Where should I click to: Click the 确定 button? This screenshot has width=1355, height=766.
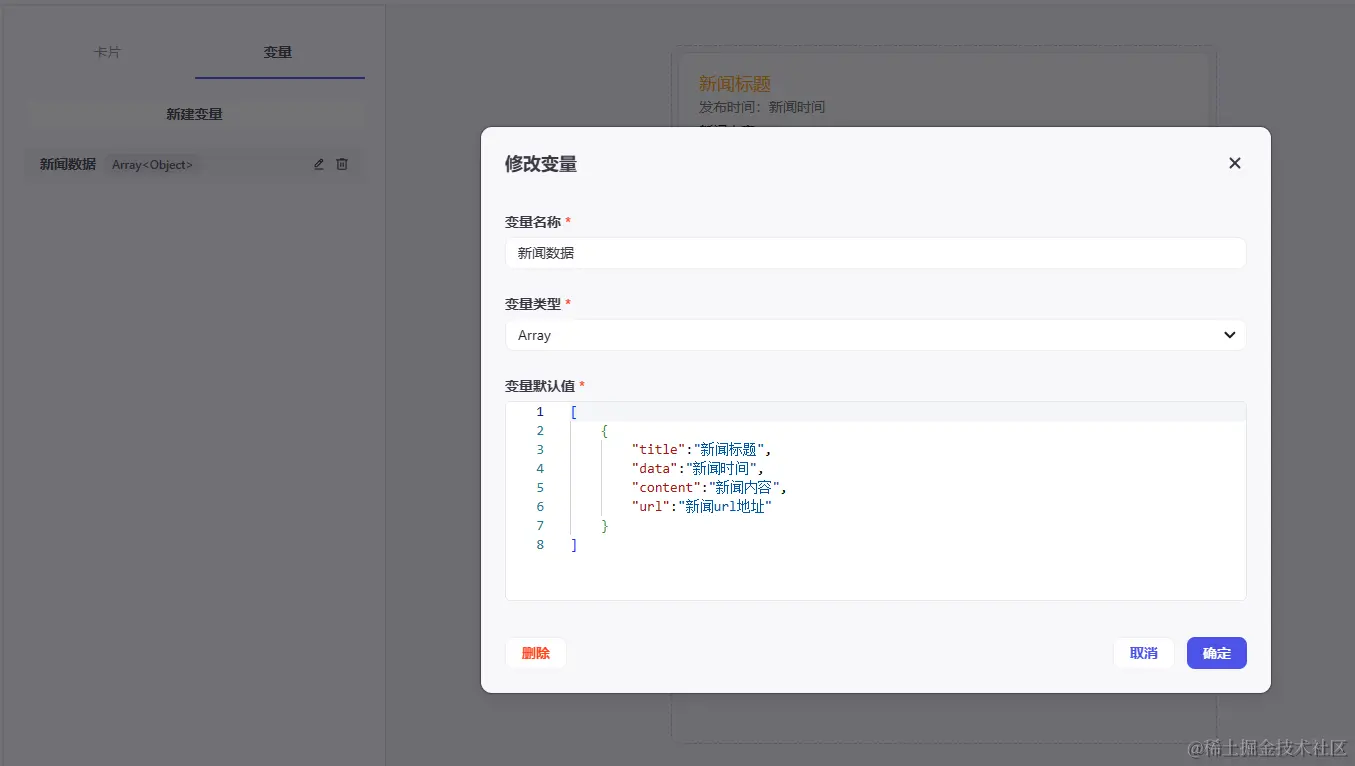(x=1216, y=653)
